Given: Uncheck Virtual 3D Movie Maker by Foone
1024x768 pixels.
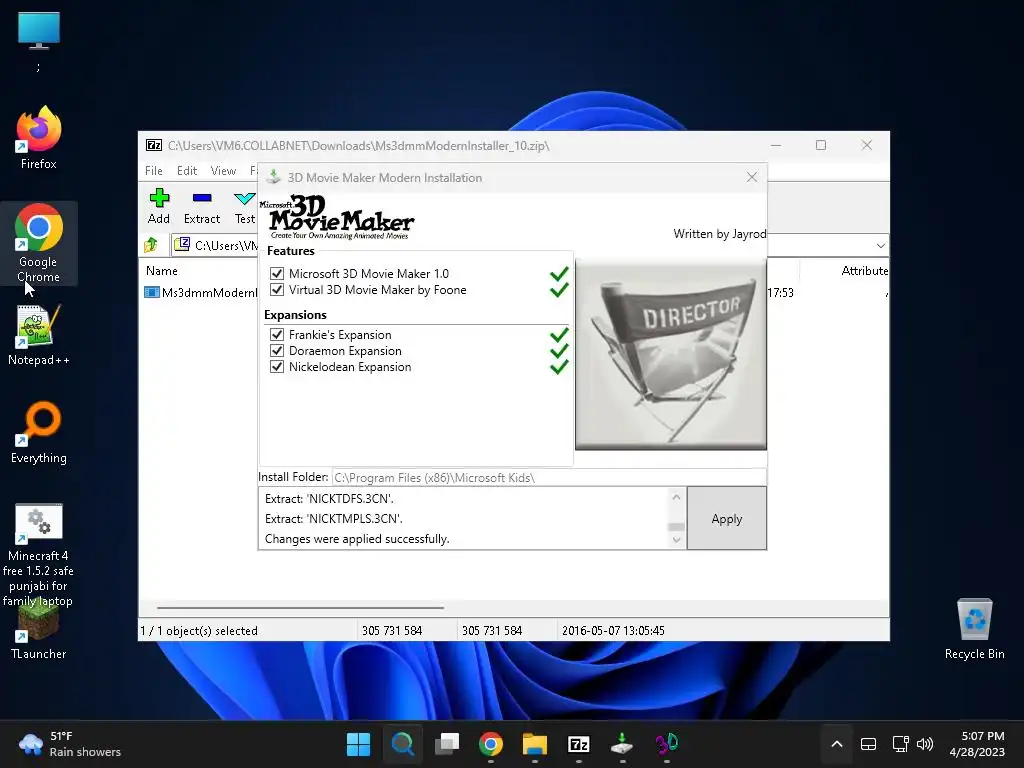Looking at the screenshot, I should click(277, 289).
